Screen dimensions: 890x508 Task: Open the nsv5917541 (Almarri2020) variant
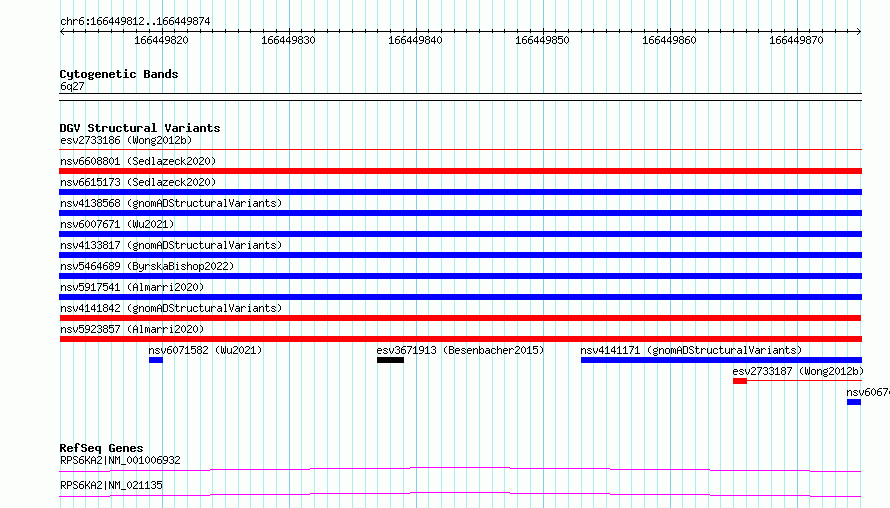[132, 287]
